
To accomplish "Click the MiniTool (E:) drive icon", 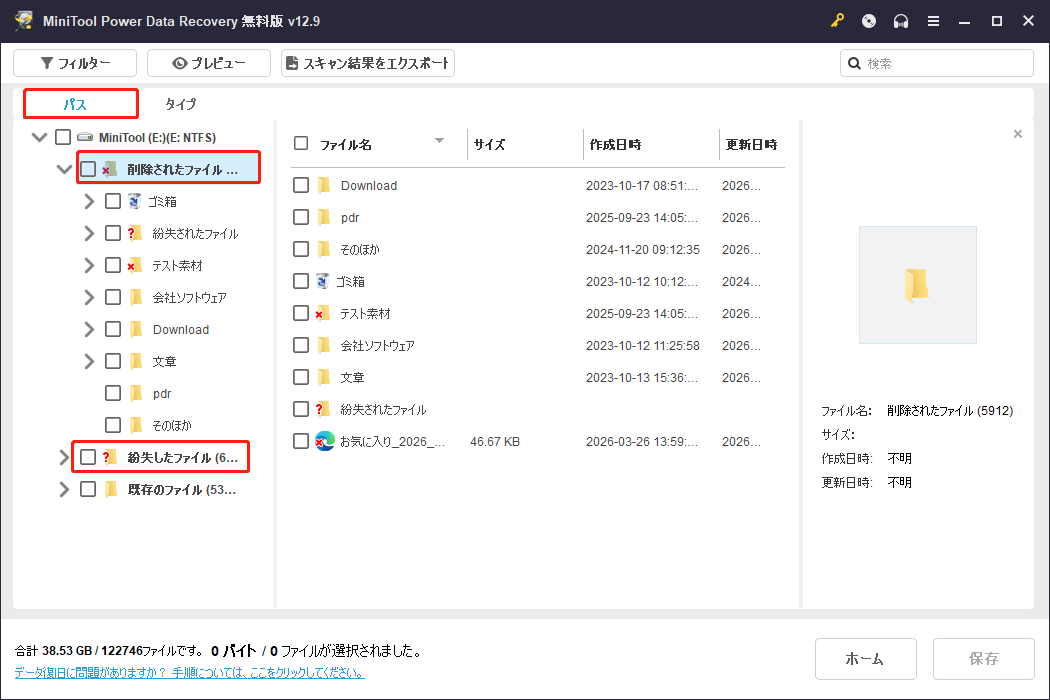I will 85,137.
